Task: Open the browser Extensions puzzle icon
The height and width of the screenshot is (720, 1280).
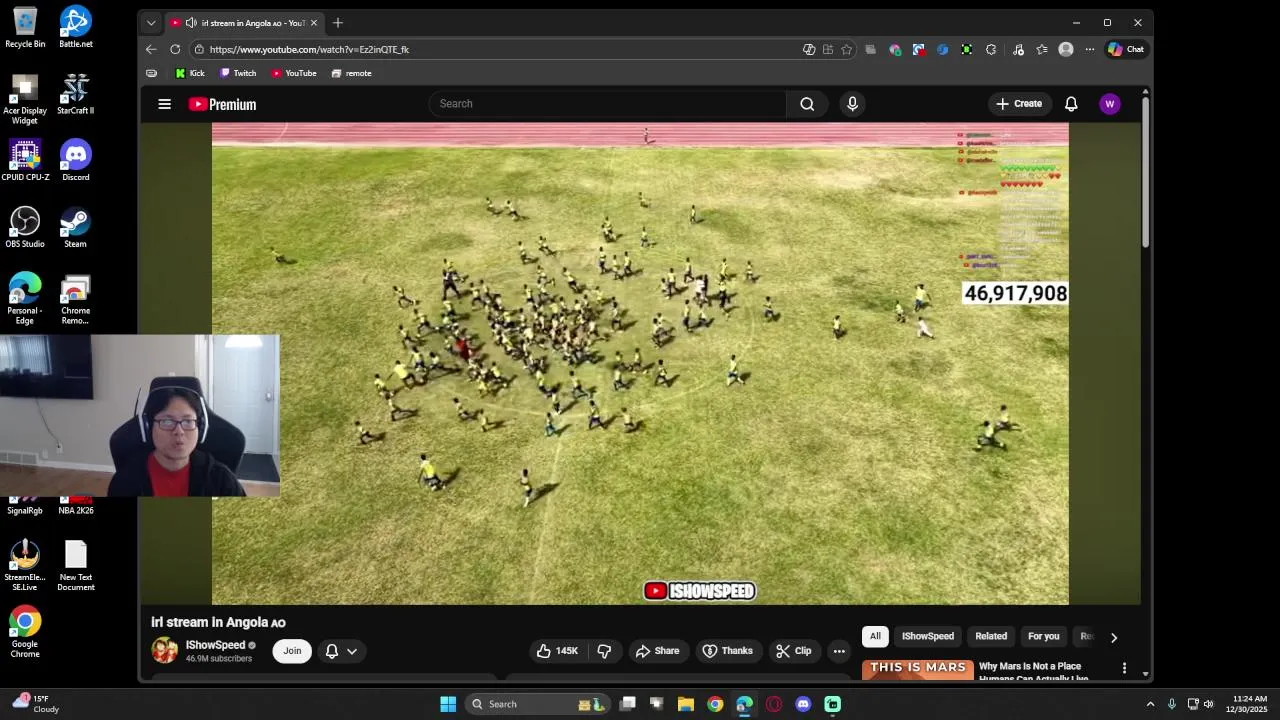Action: point(991,49)
